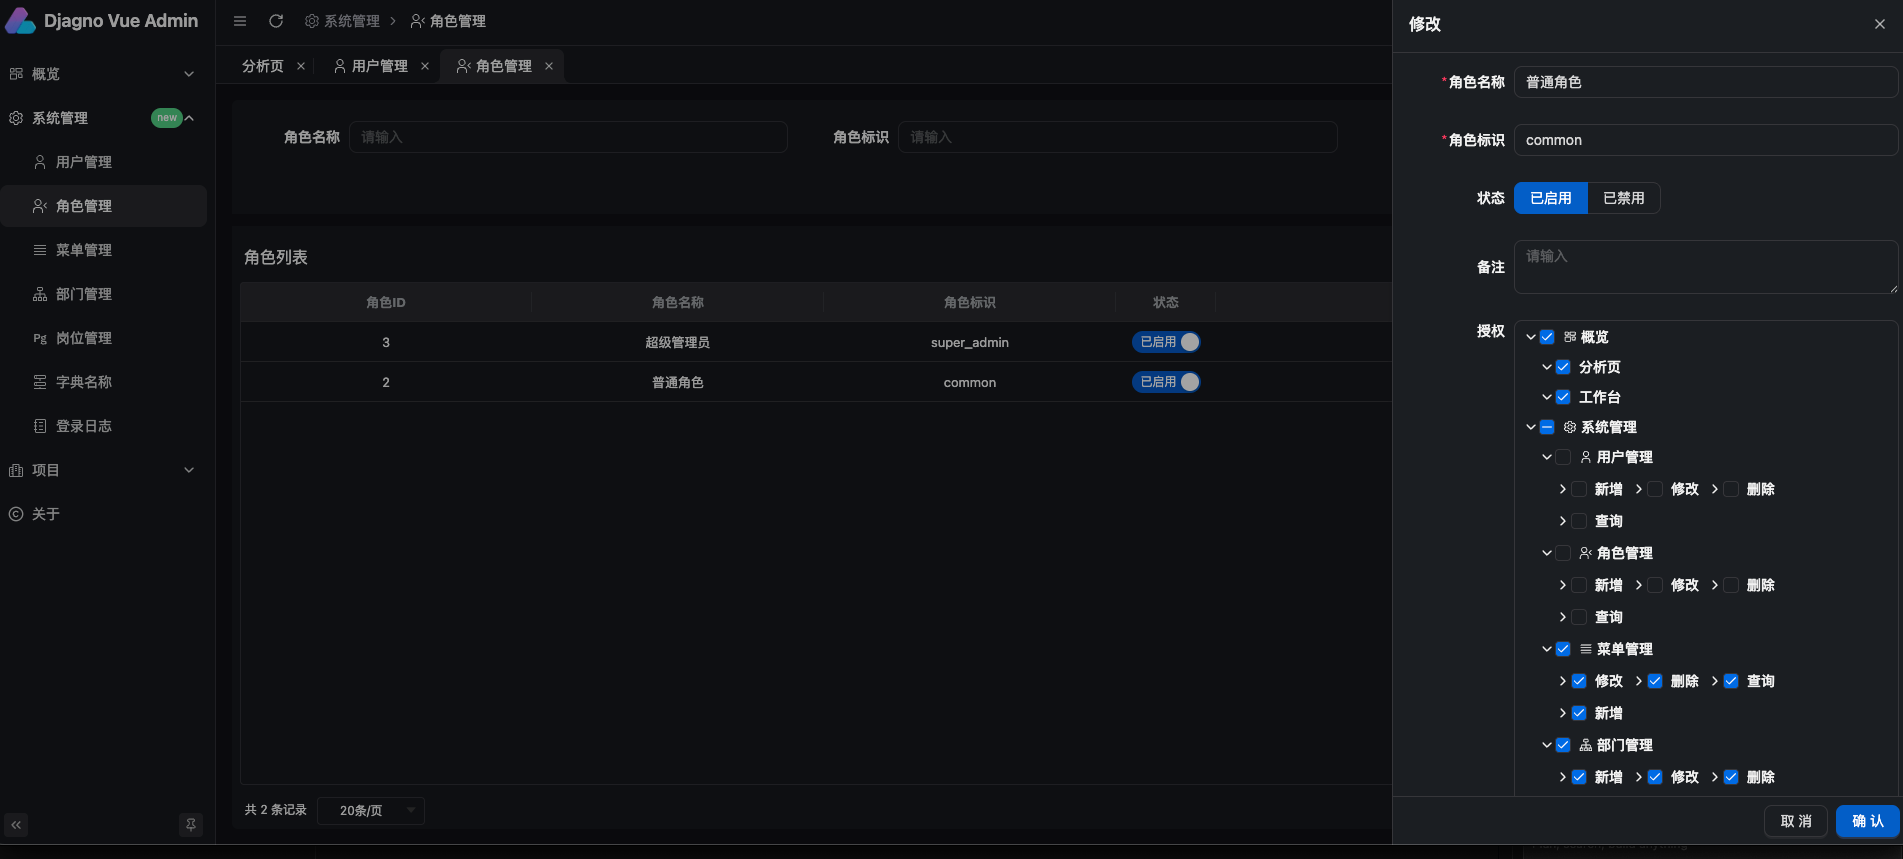This screenshot has height=859, width=1903.
Task: Open 部门管理 in the sidebar
Action: 84,294
